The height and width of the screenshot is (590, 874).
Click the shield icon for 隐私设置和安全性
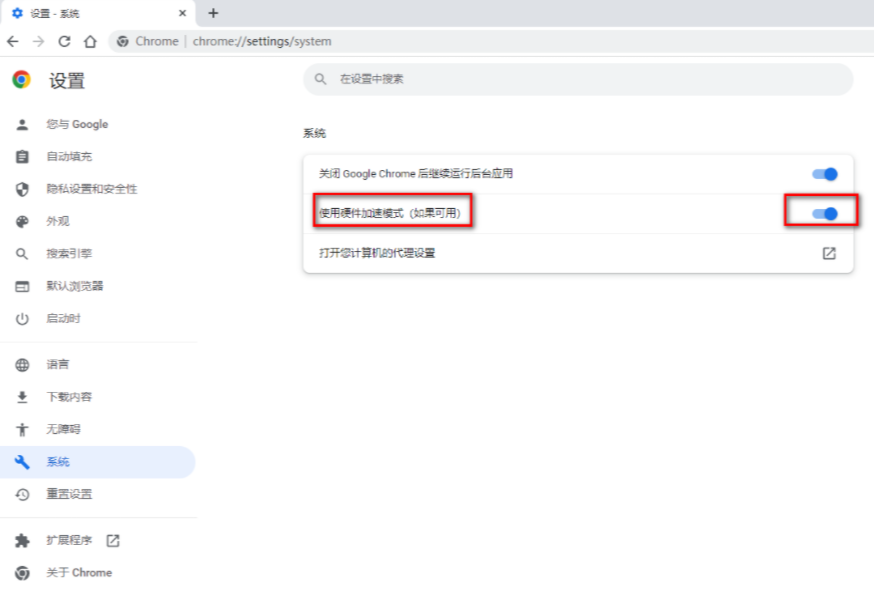(22, 189)
